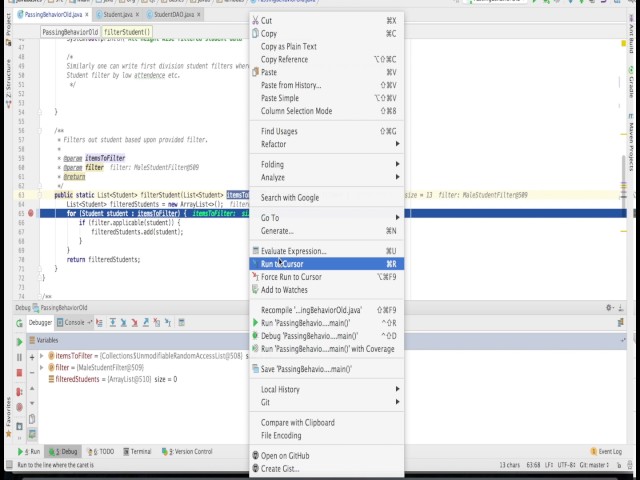The height and width of the screenshot is (480, 640).
Task: Click the Restore Layout icon in Debug
Action: pyautogui.click(x=621, y=322)
